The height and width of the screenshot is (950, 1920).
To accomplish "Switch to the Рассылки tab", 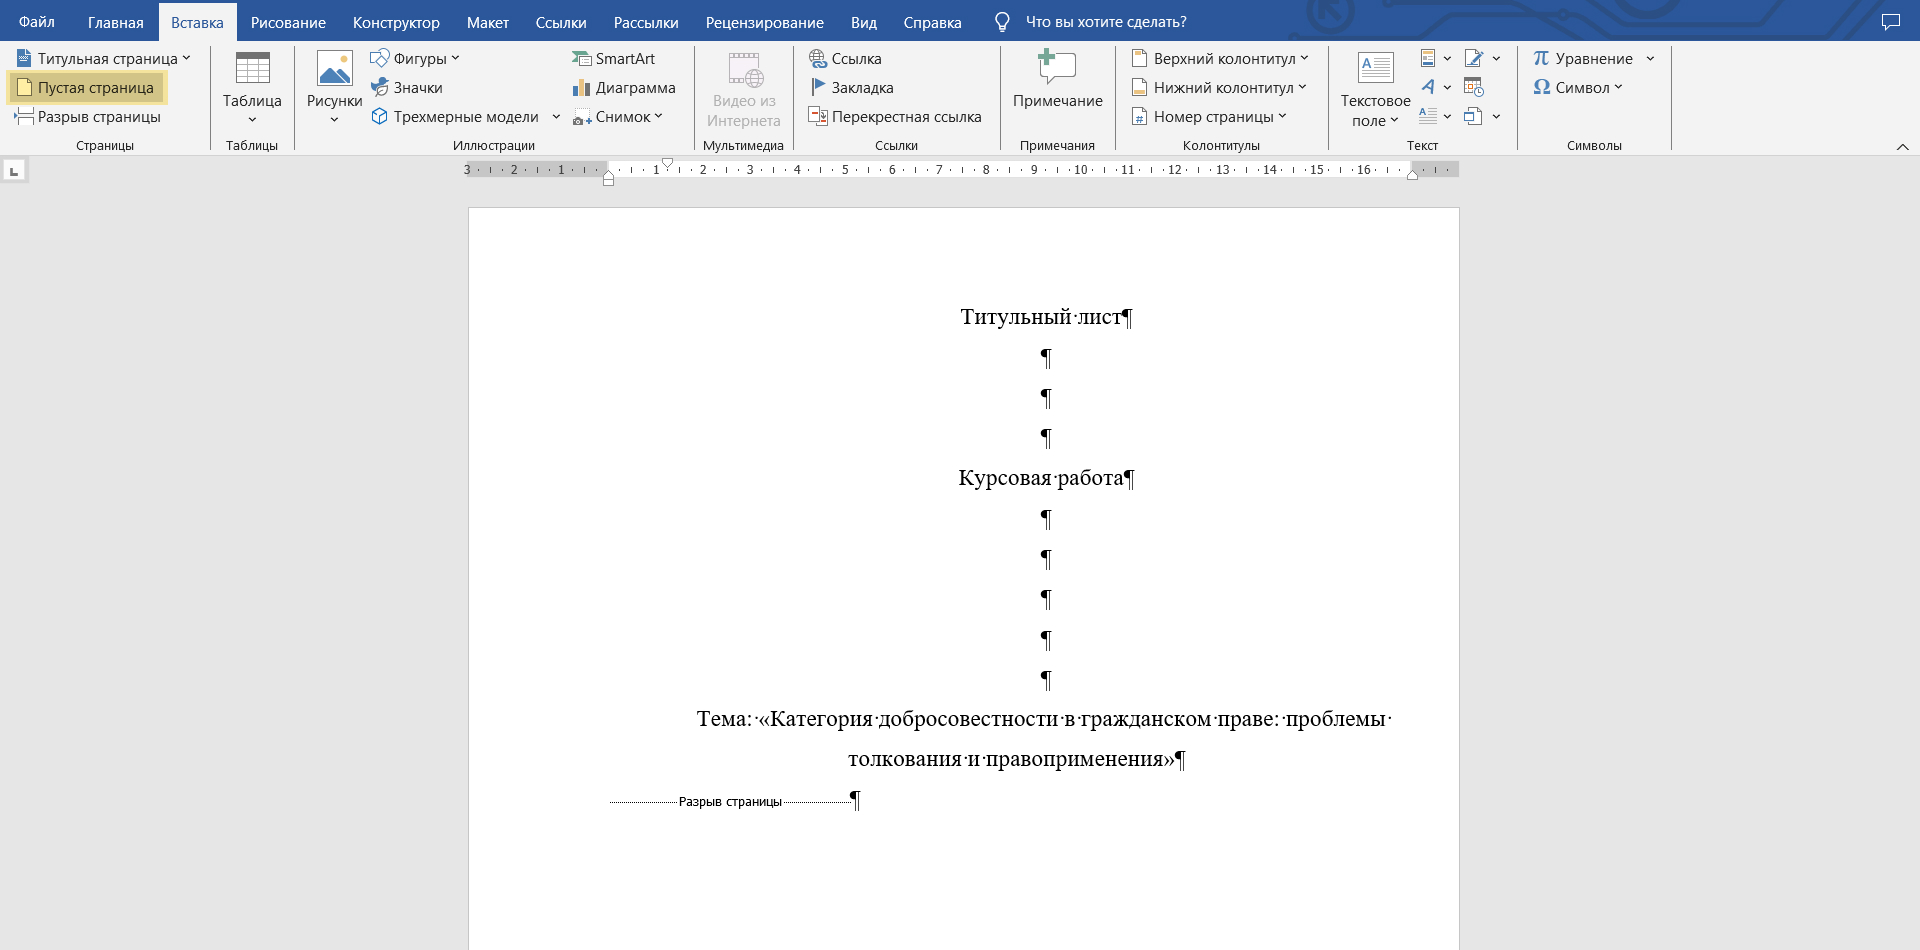I will 646,21.
